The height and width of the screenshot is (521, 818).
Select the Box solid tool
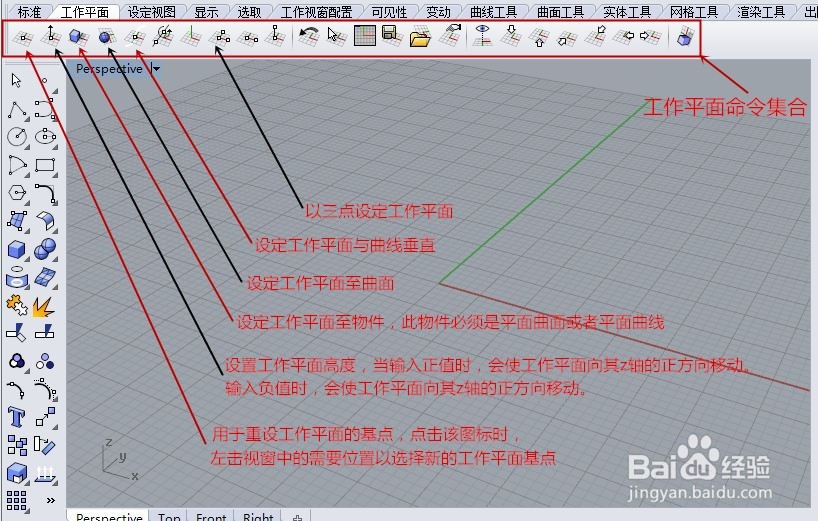click(17, 249)
